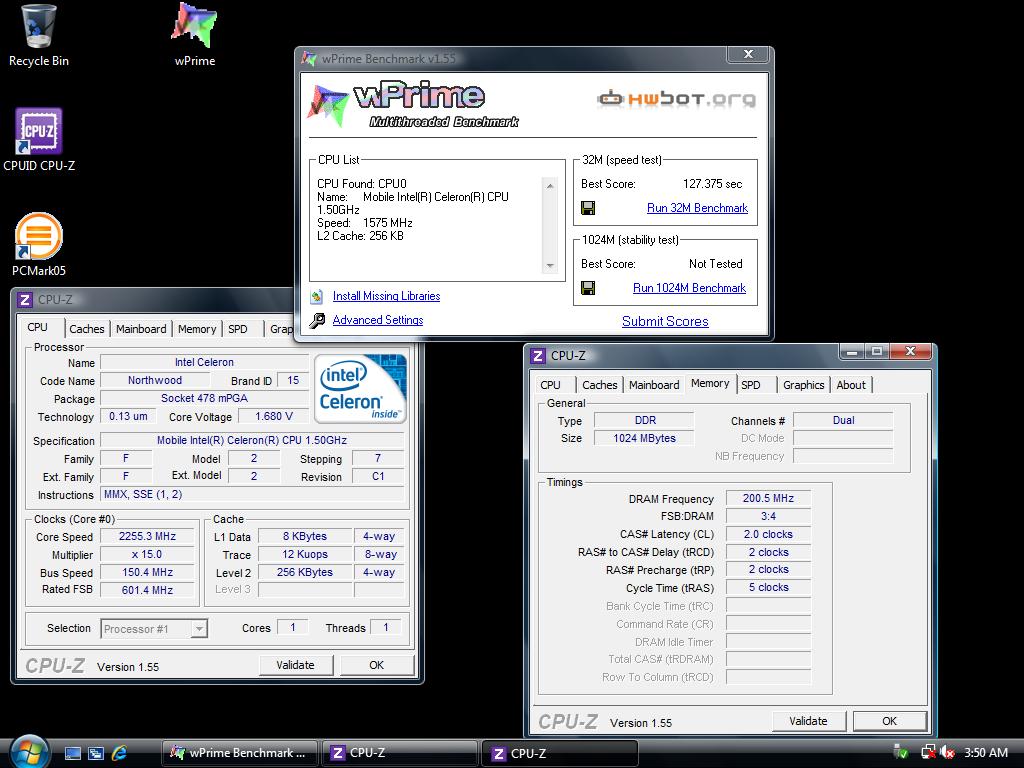Select CPU tab in left CPU-Z window
1024x768 pixels.
click(37, 327)
